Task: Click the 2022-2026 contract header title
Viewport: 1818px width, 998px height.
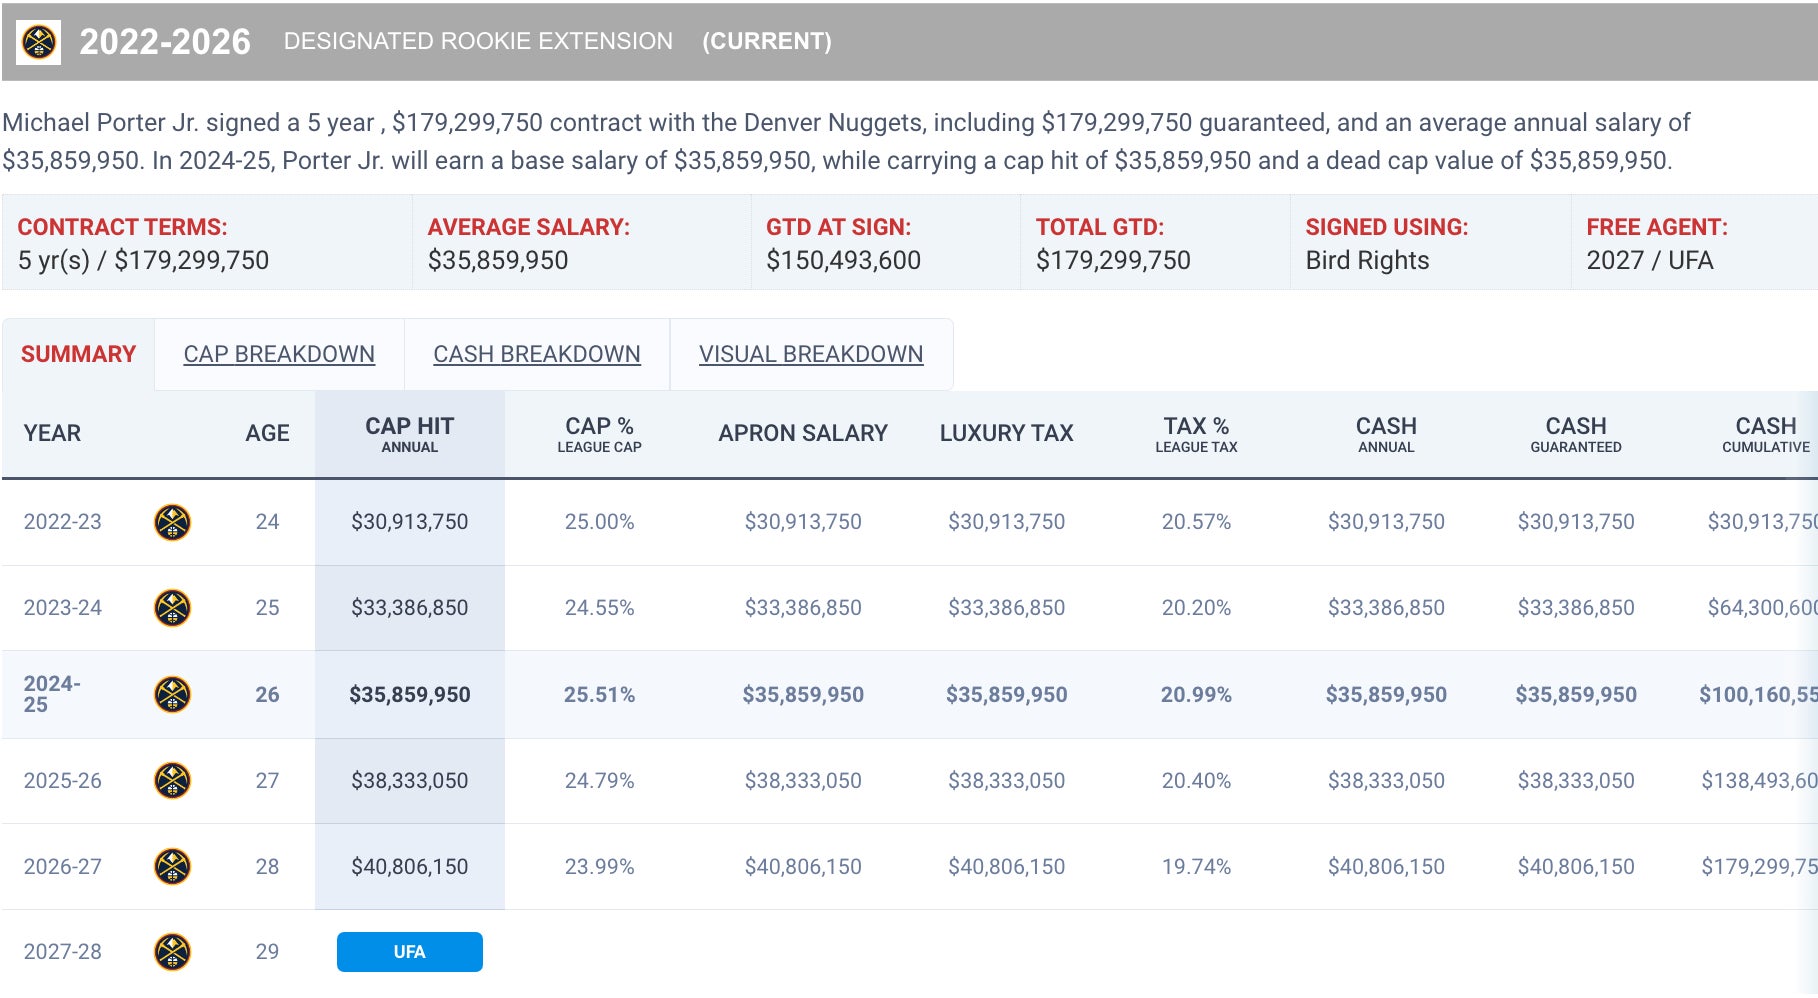Action: tap(165, 42)
